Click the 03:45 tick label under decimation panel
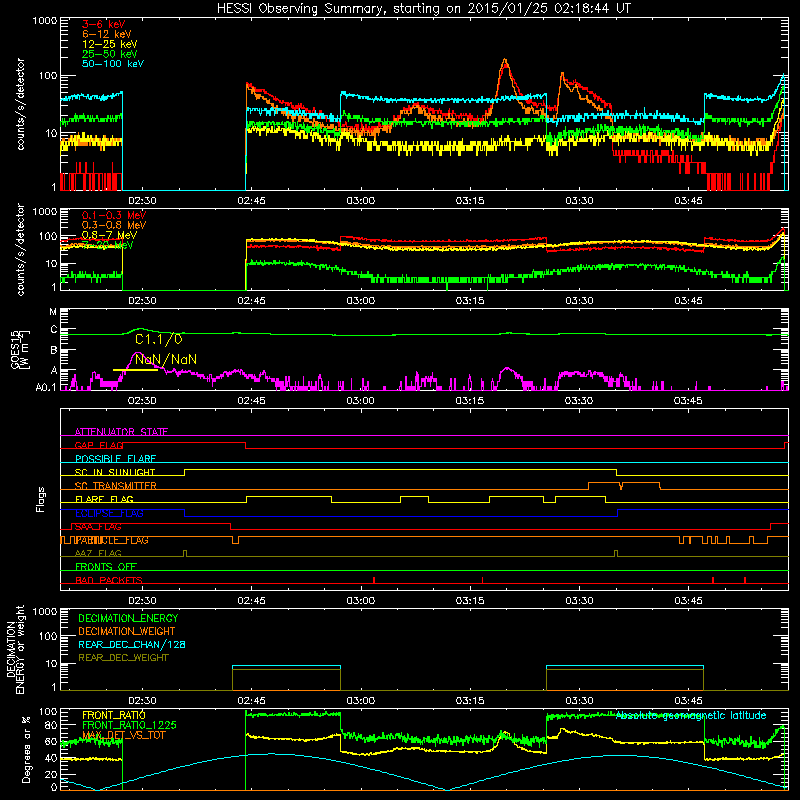The height and width of the screenshot is (800, 800). (x=688, y=701)
